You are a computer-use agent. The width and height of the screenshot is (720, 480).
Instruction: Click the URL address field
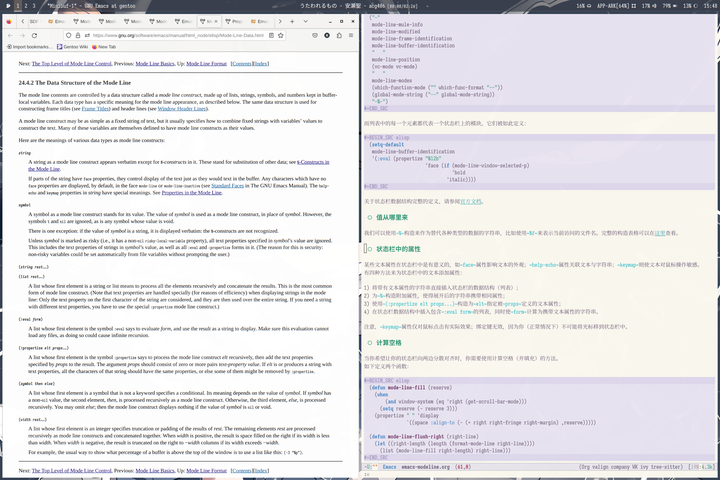(180, 34)
